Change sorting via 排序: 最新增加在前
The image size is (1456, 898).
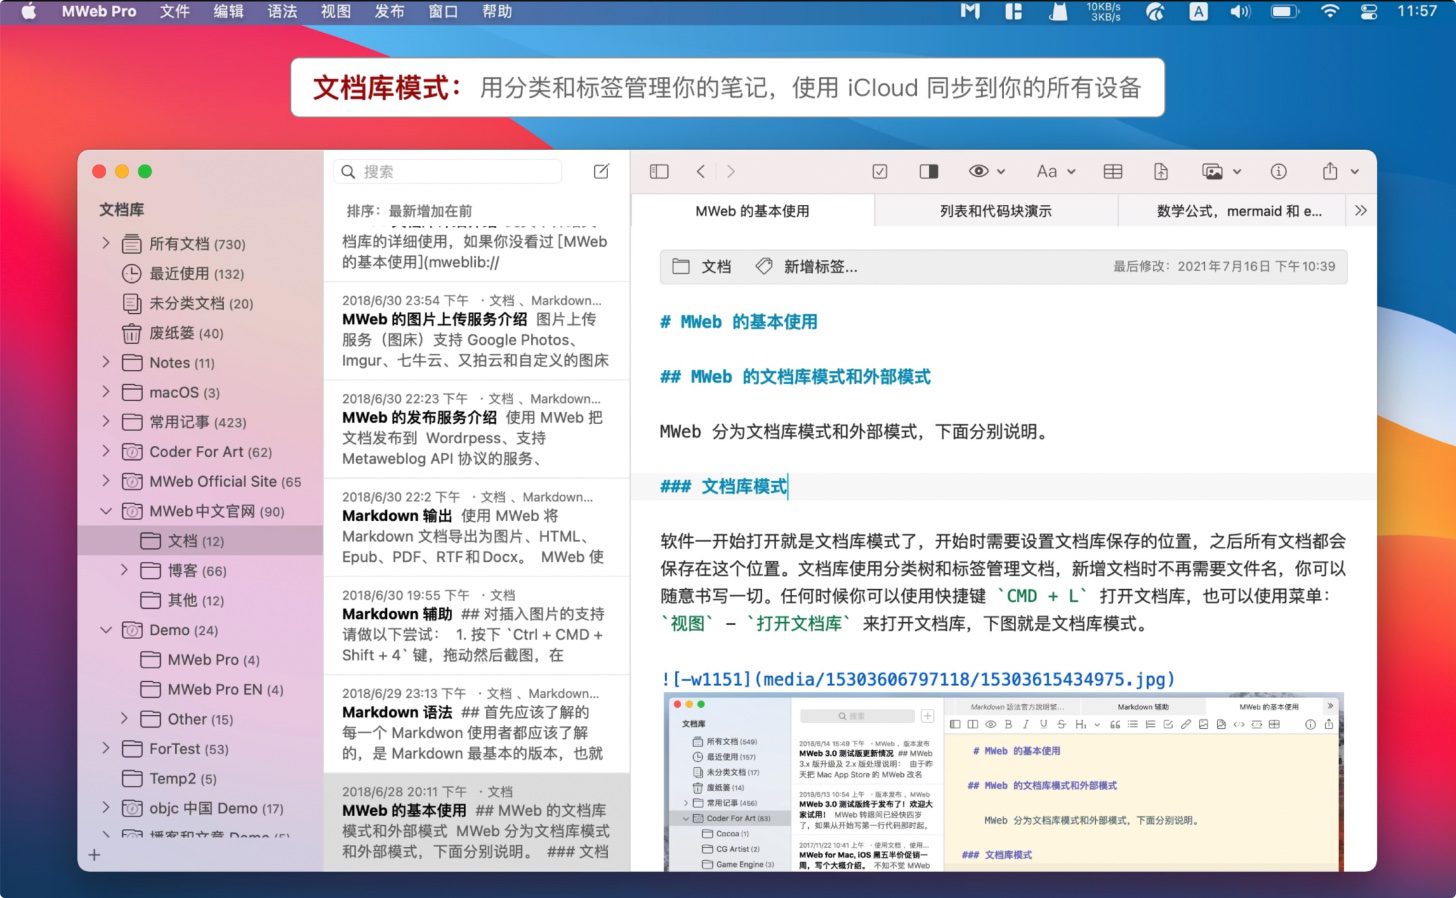pos(409,211)
